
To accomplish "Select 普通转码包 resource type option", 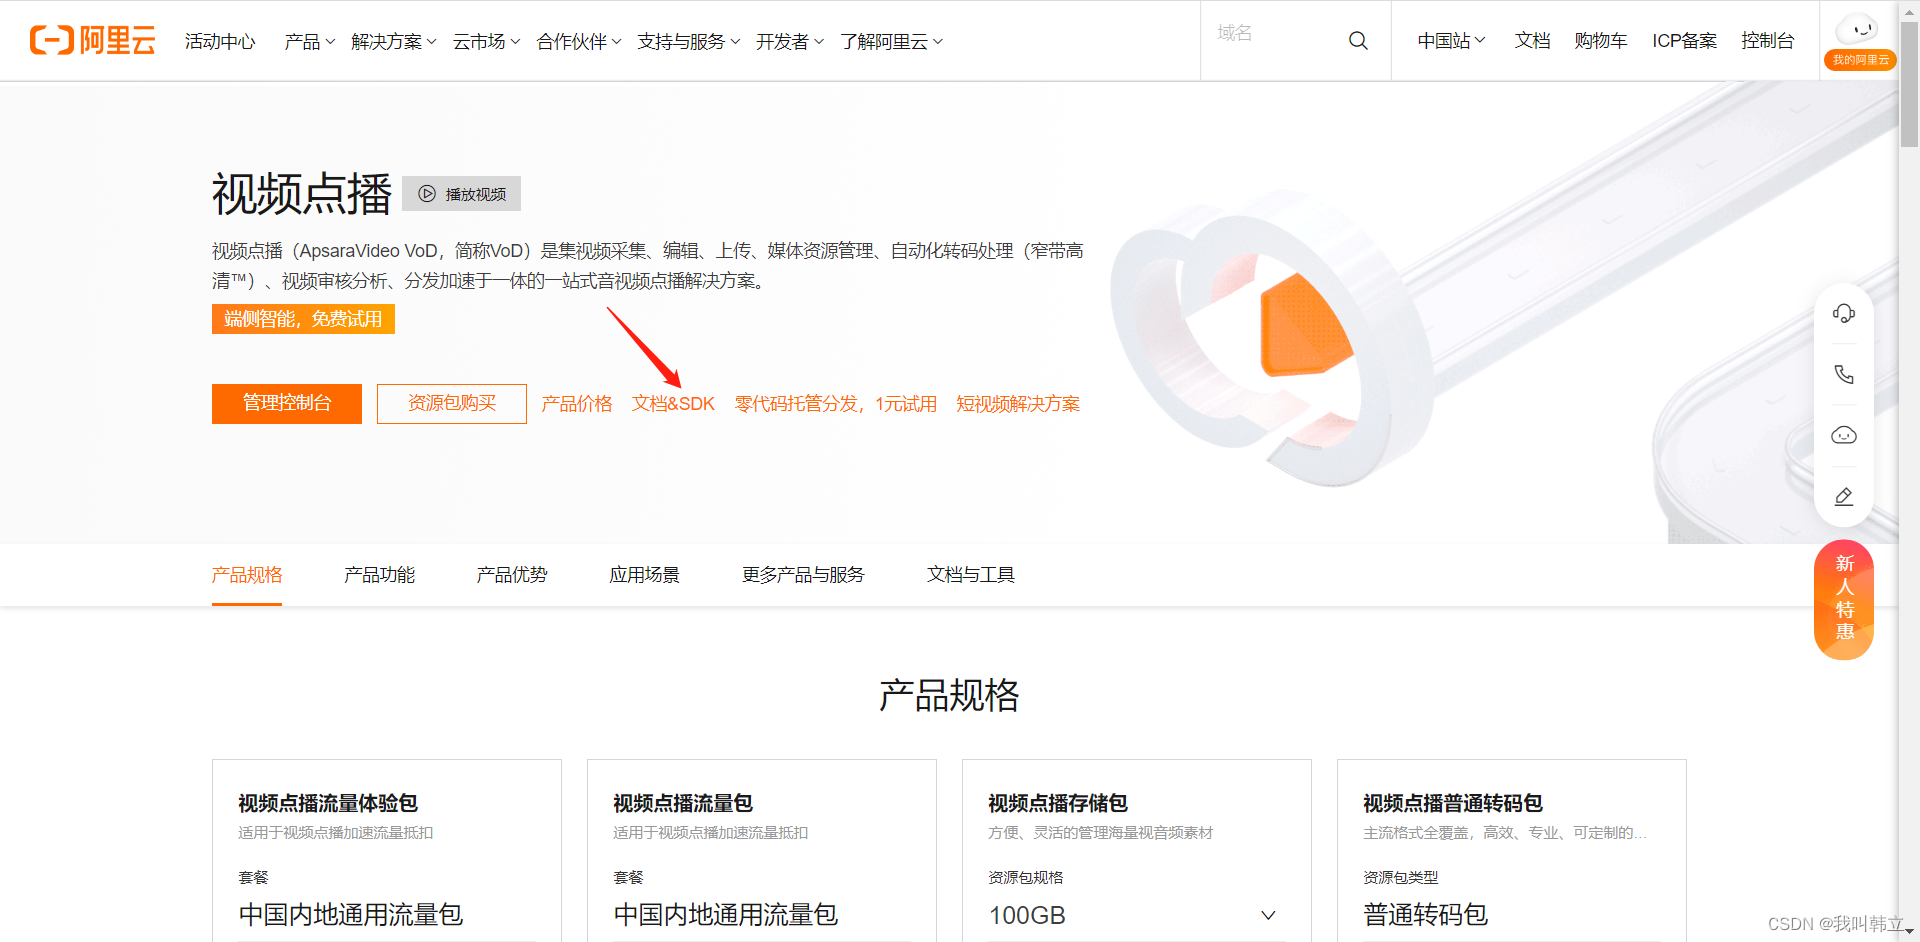I will 1426,915.
